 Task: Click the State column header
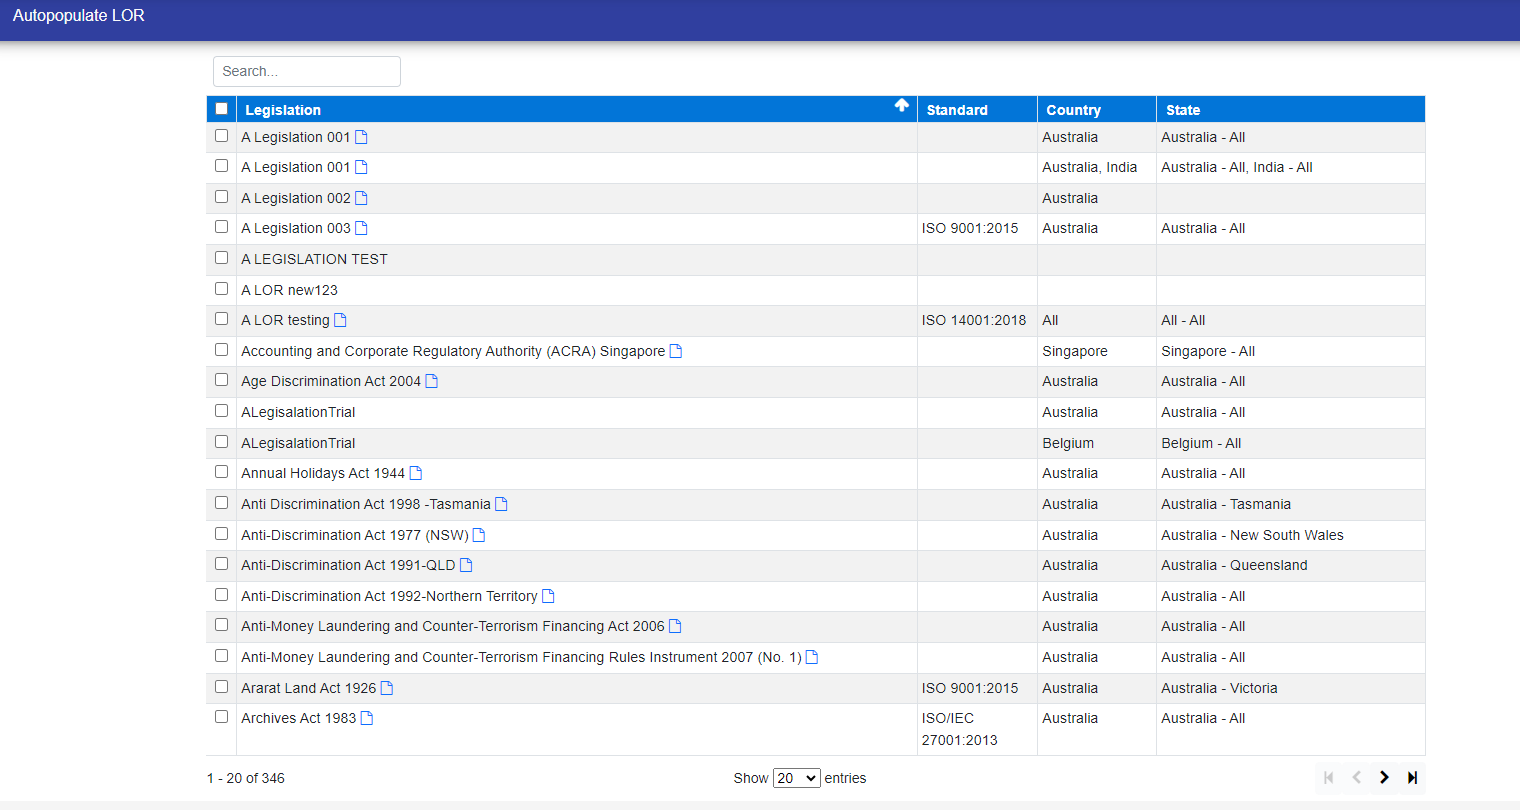(1183, 110)
